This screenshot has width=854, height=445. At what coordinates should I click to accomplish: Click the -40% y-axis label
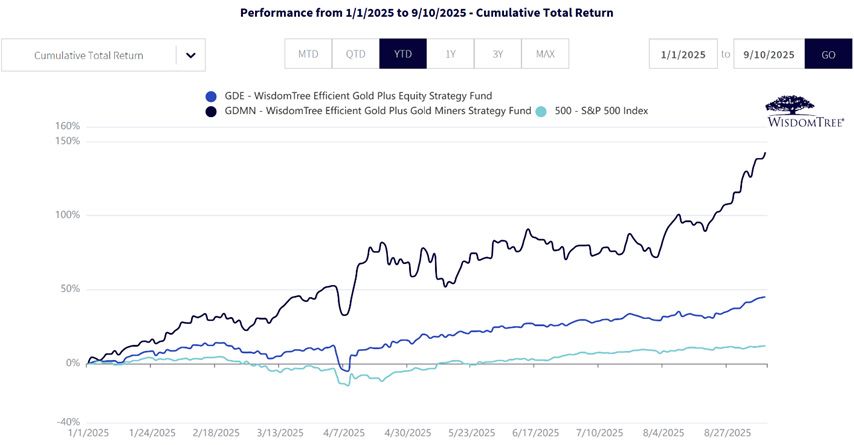68,422
